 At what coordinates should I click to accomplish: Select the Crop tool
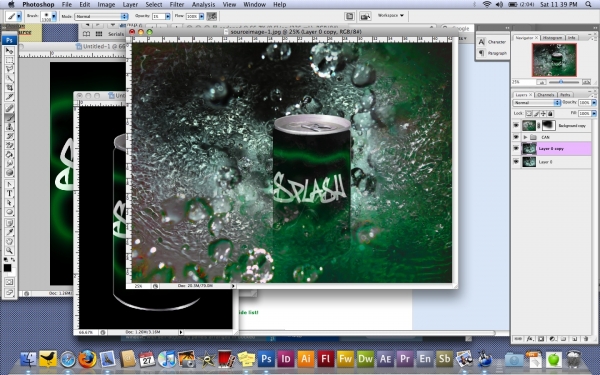(x=9, y=87)
